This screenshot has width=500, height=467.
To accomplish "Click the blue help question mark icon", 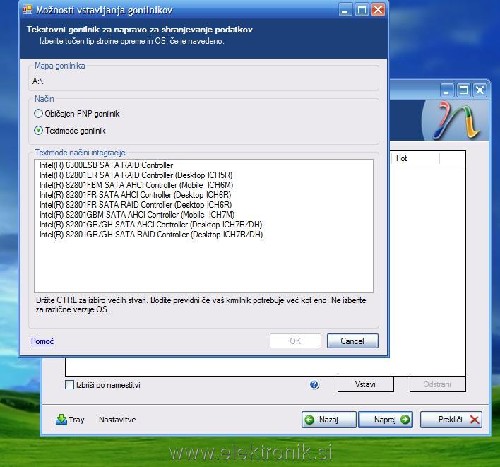I will tap(314, 385).
